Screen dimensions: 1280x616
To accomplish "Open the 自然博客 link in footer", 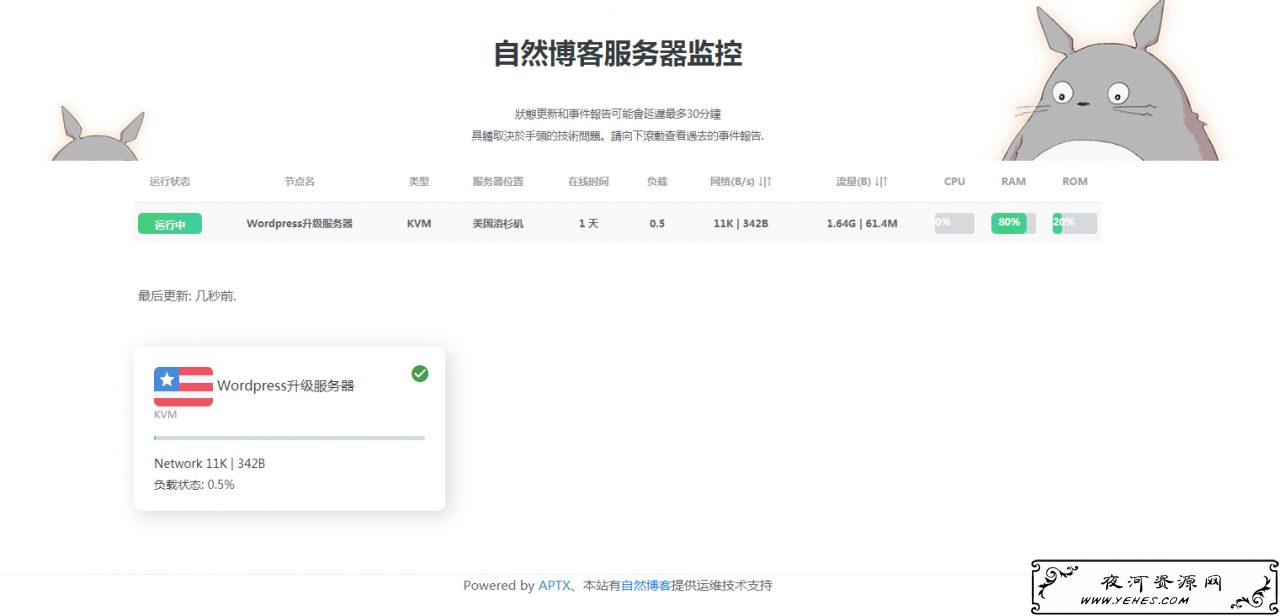I will 646,586.
